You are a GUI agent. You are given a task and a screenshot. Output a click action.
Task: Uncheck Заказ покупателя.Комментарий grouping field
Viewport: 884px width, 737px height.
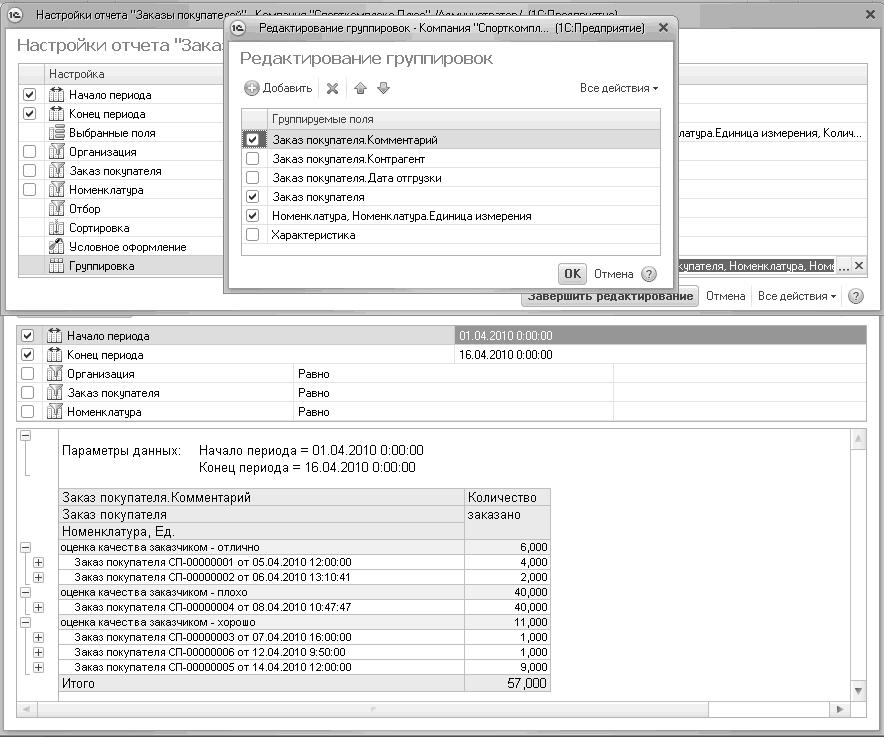pos(252,140)
